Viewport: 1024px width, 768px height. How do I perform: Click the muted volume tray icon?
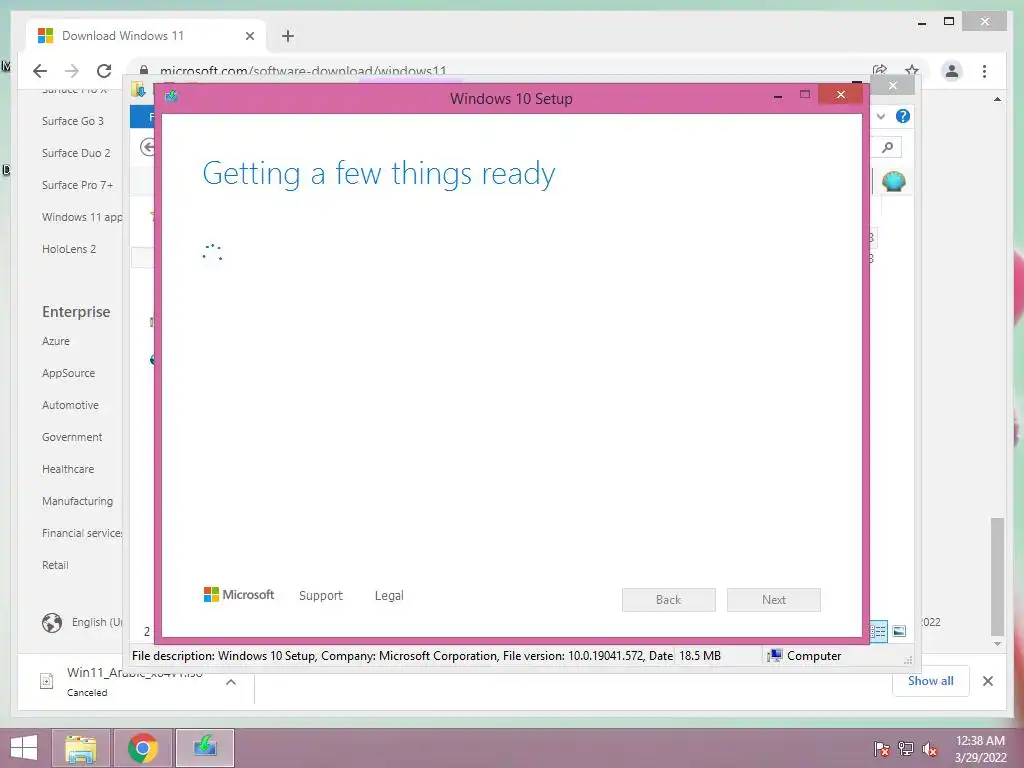click(930, 749)
